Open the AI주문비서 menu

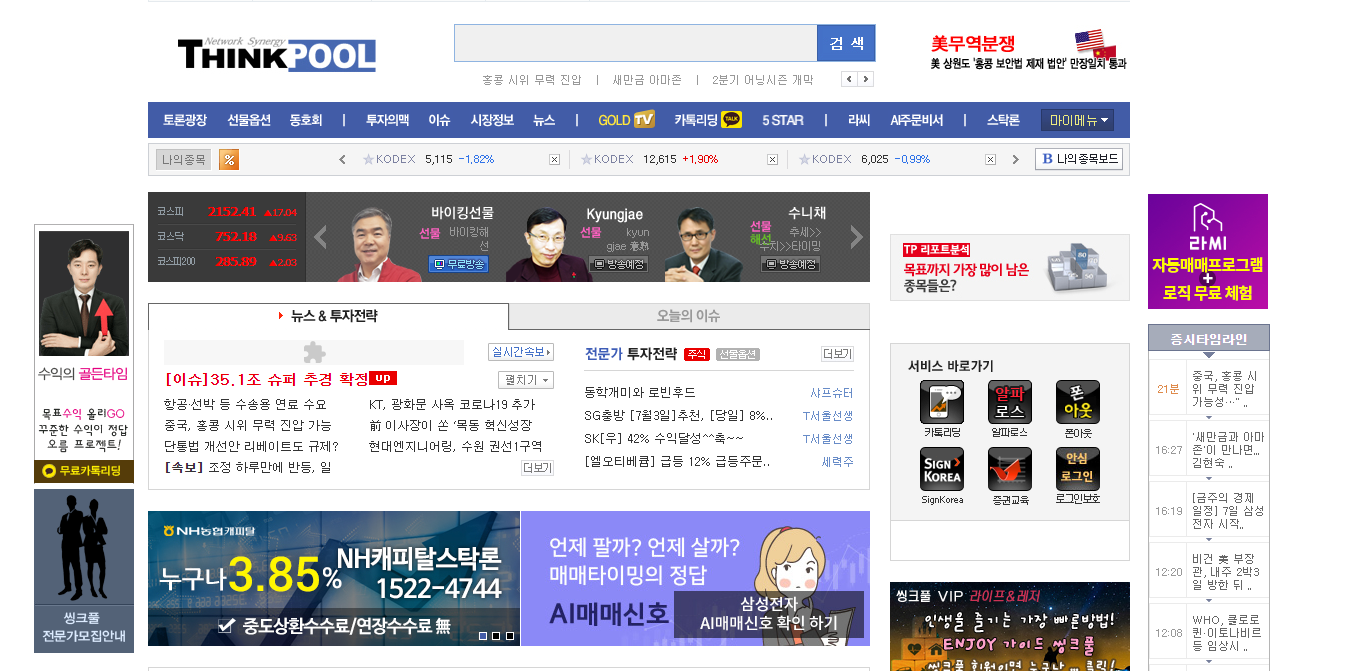pyautogui.click(x=917, y=120)
